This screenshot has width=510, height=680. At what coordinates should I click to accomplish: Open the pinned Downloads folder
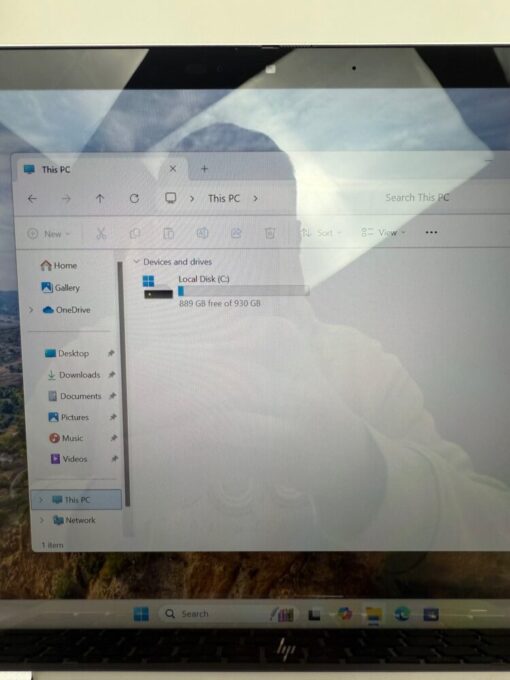click(x=74, y=375)
